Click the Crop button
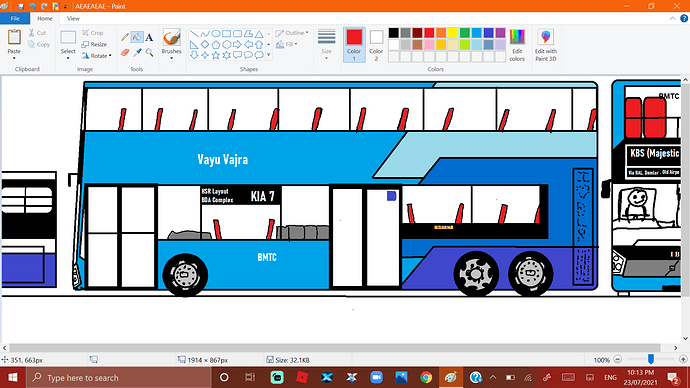Viewport: 690px width, 388px height. click(x=93, y=33)
